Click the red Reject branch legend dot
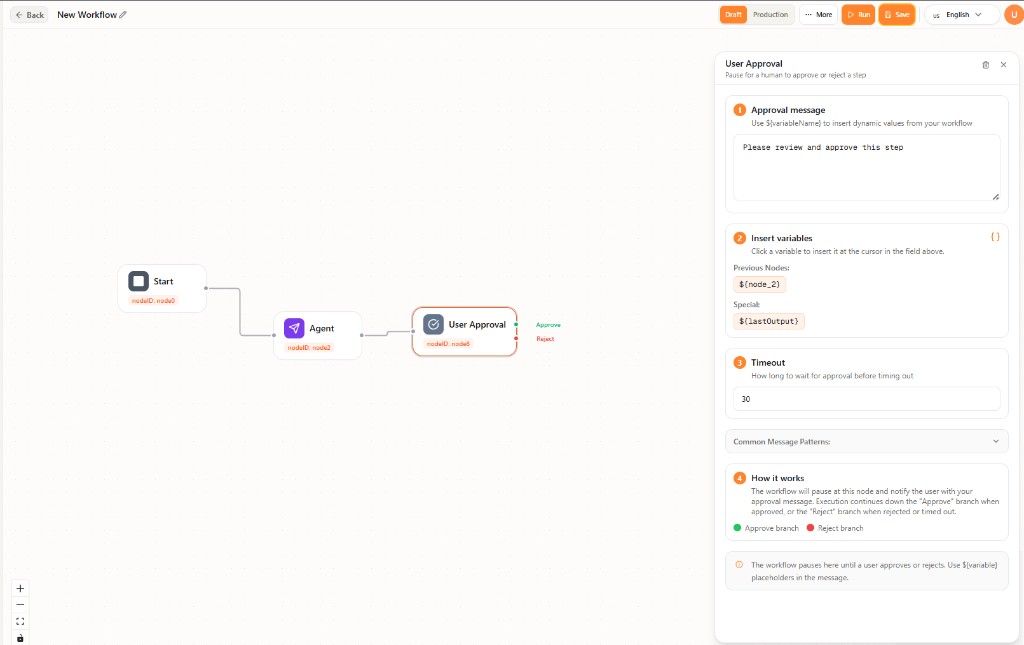Screen dimensions: 1024x645 pyautogui.click(x=810, y=527)
